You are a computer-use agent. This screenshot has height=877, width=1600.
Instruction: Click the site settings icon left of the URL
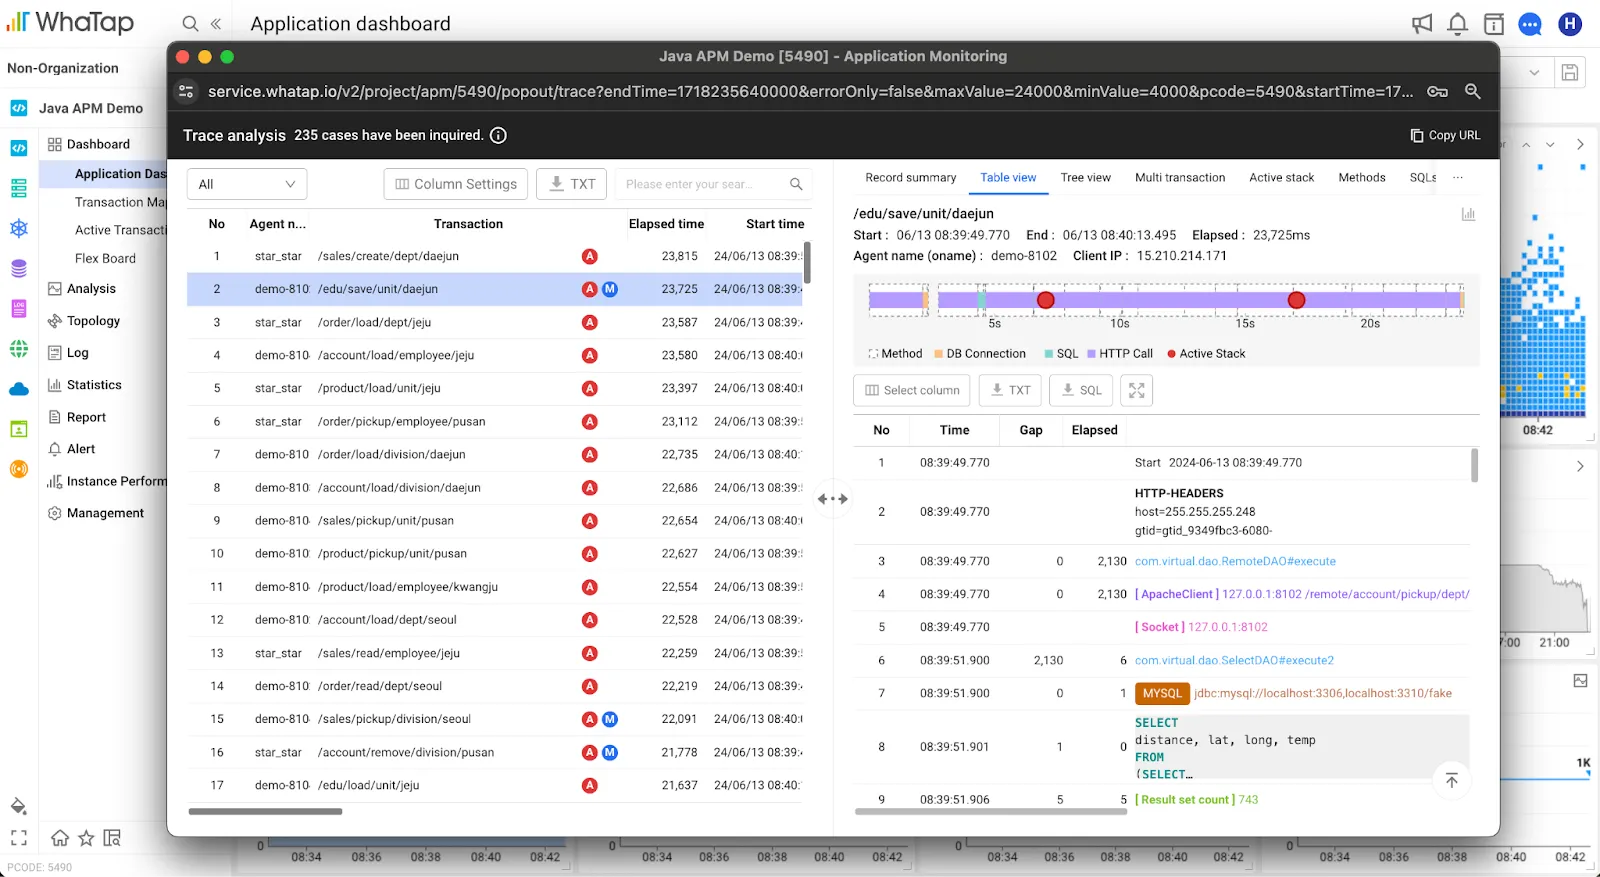pyautogui.click(x=186, y=91)
